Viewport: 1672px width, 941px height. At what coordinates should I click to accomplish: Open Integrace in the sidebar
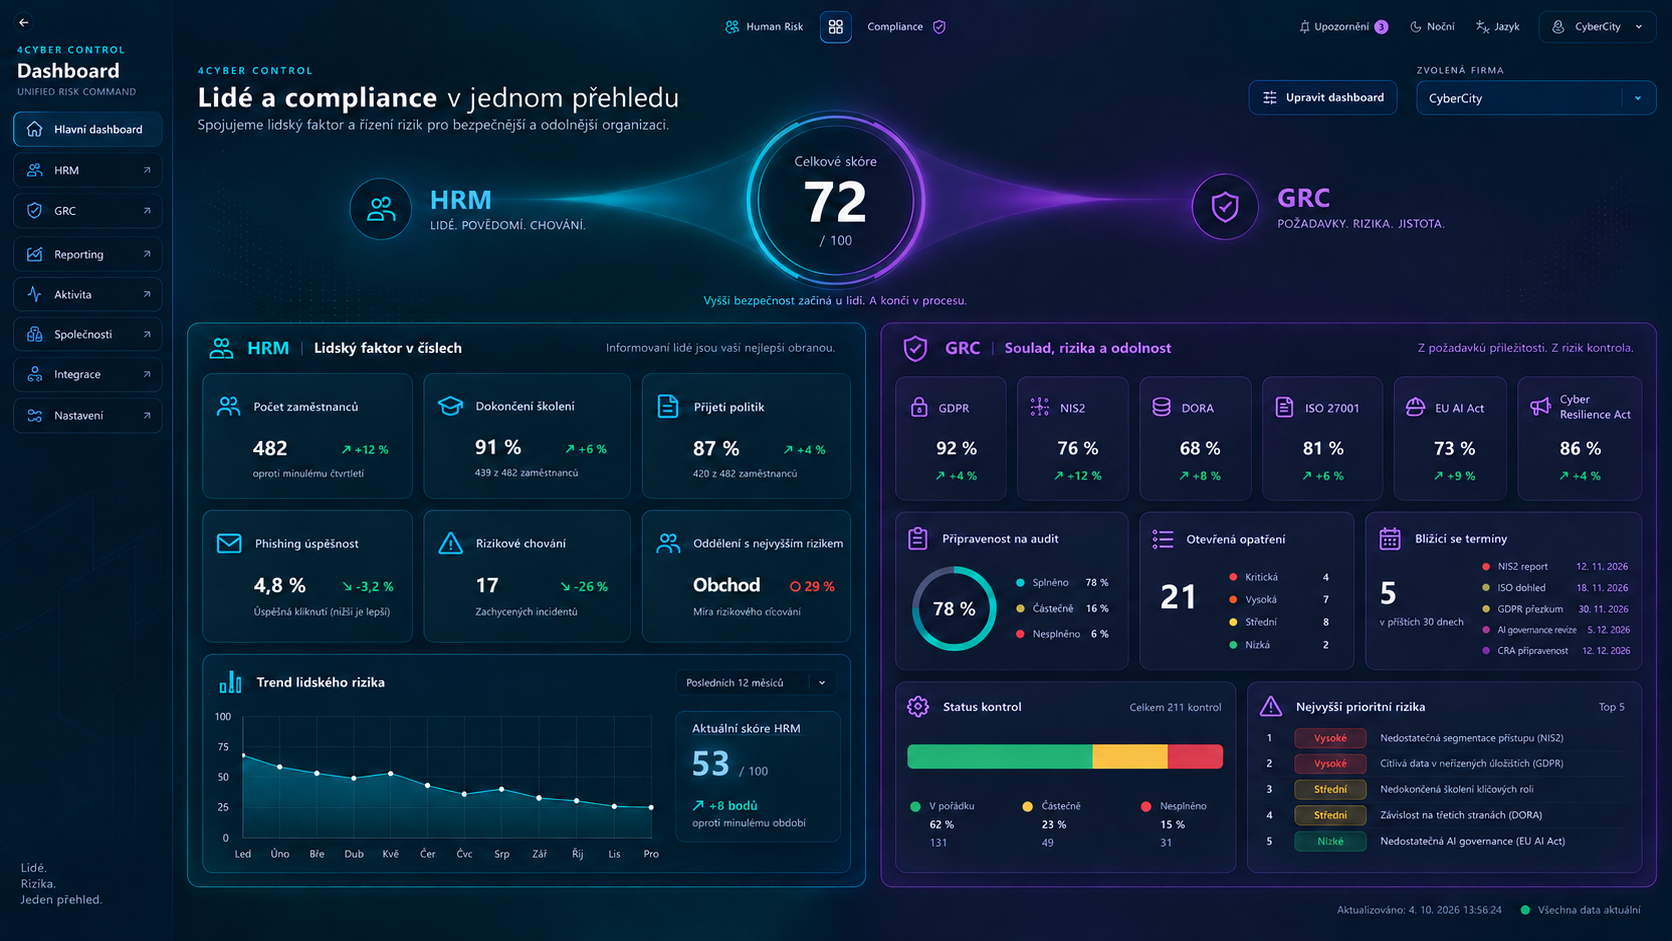point(88,374)
